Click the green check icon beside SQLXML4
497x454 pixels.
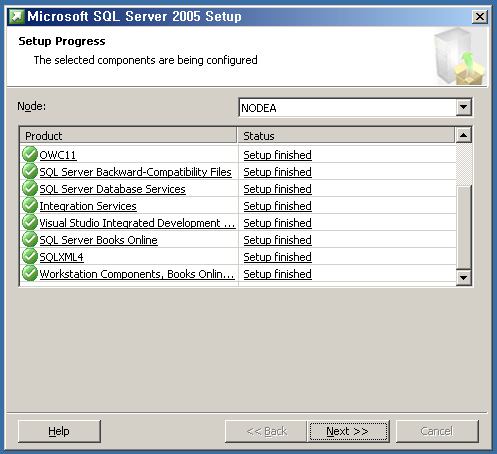[x=30, y=256]
